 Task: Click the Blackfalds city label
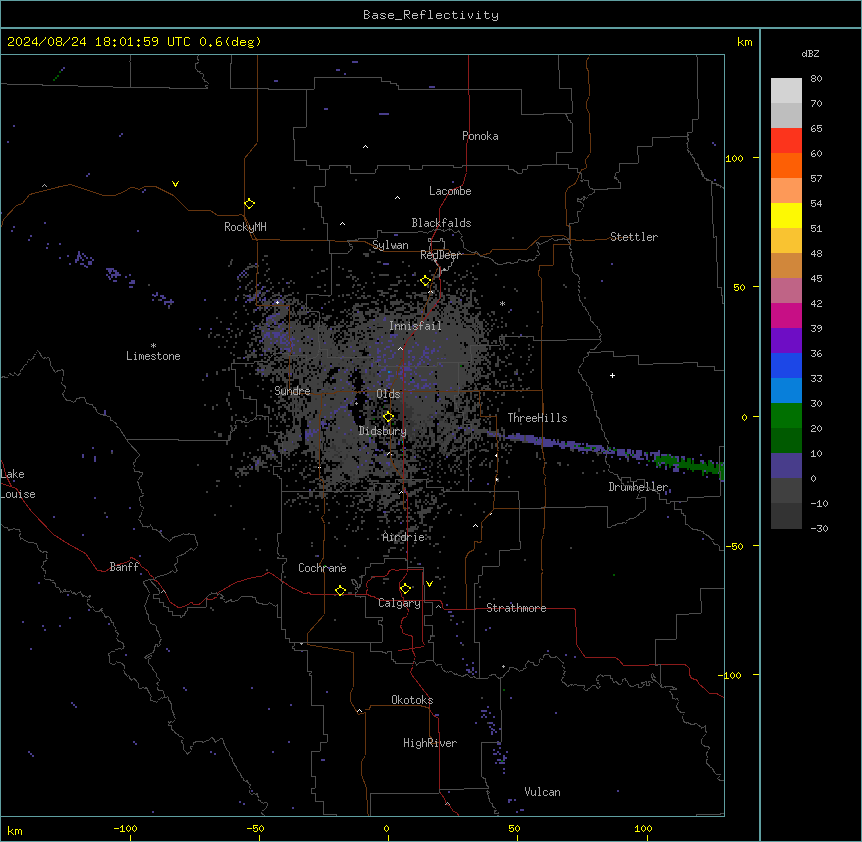pyautogui.click(x=441, y=223)
